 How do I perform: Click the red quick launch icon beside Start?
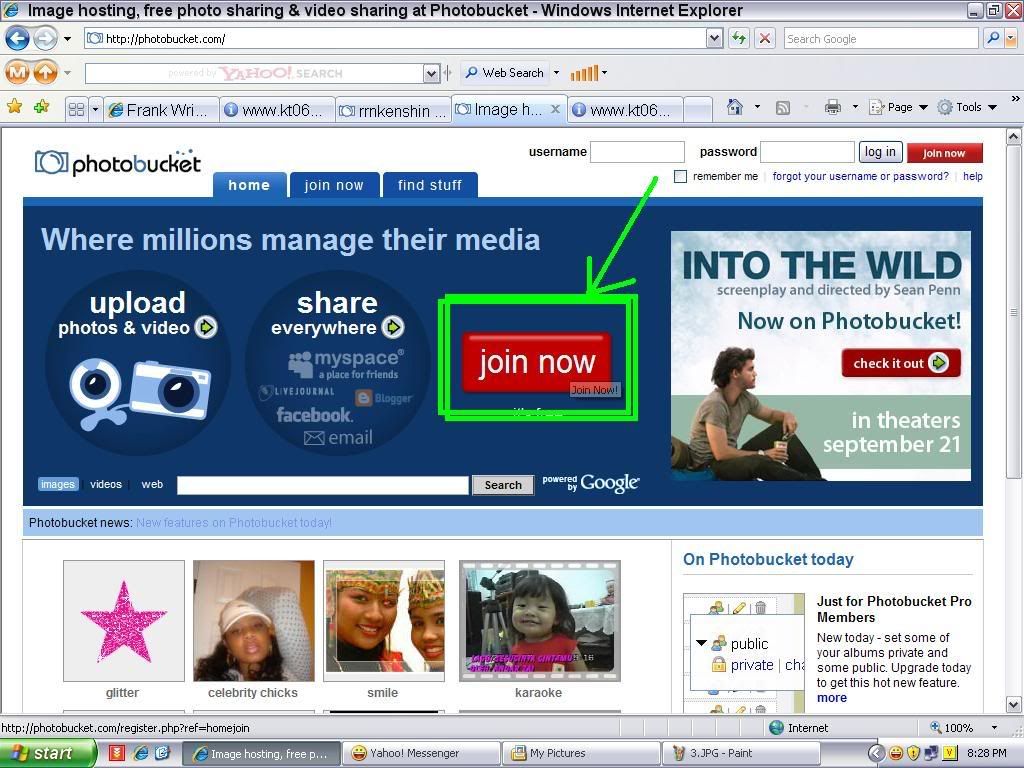click(117, 753)
